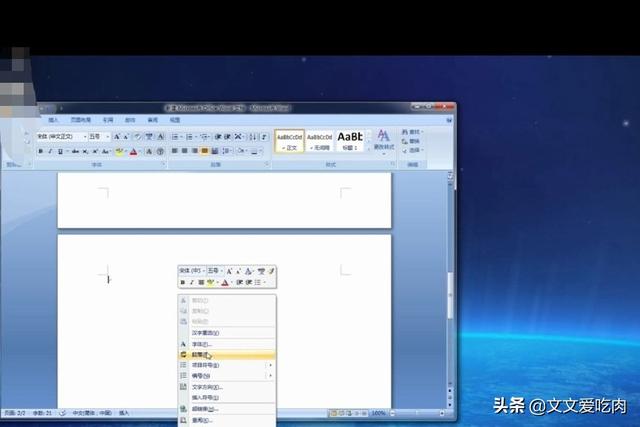Viewport: 640px width, 427px height.
Task: Expand the 项目符号 (Bullets) submenu entry
Action: coord(227,365)
